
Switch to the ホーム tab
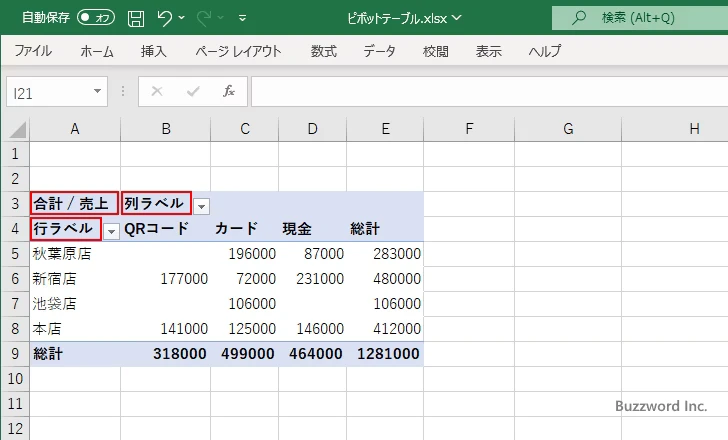tap(97, 51)
